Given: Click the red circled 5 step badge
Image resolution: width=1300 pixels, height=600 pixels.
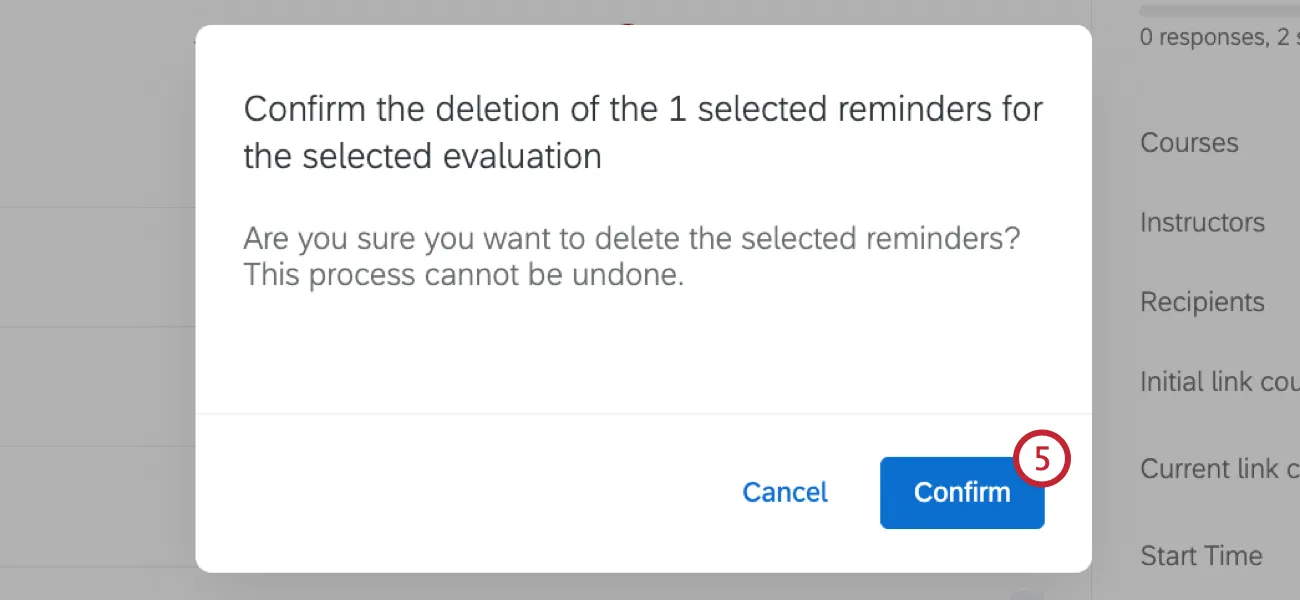Looking at the screenshot, I should (1043, 458).
